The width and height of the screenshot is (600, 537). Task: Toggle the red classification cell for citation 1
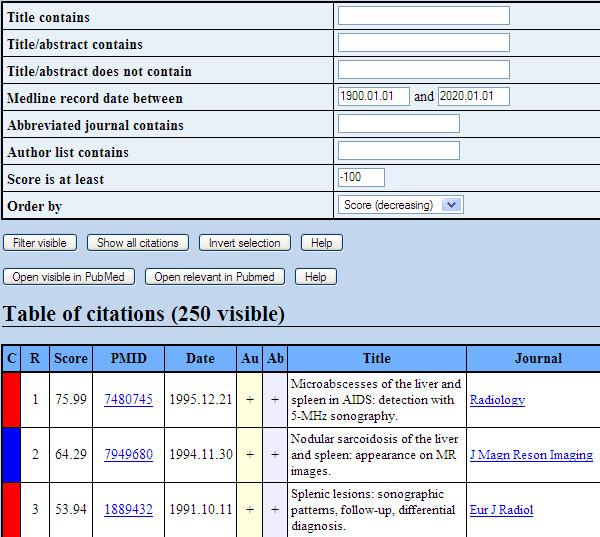pyautogui.click(x=12, y=399)
